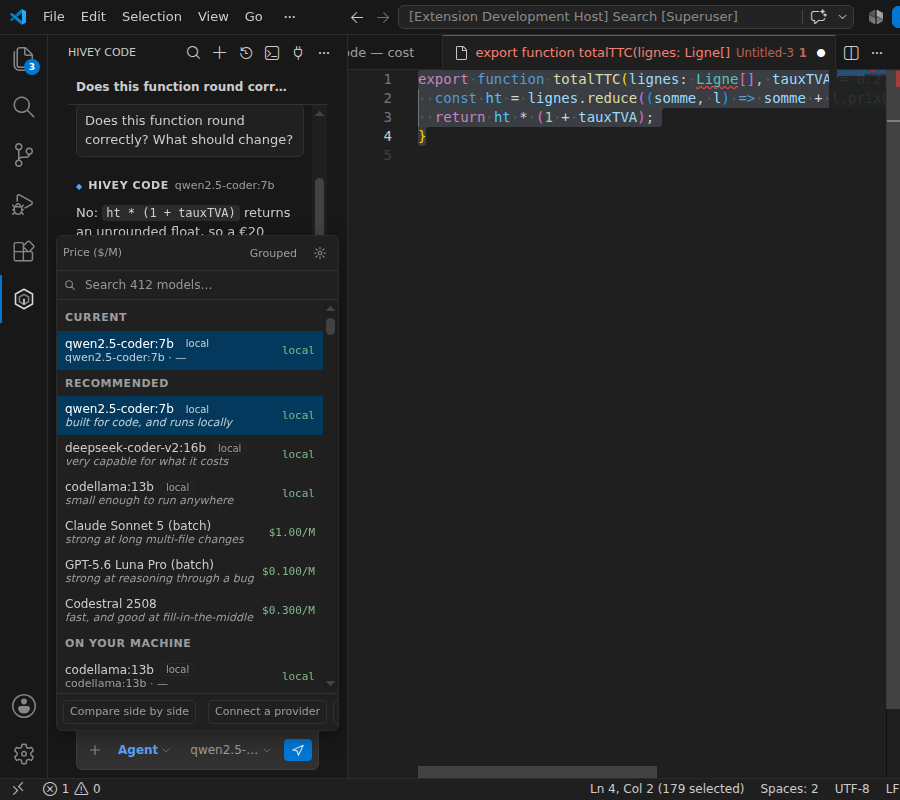Open Source Control view in activity bar
This screenshot has height=800, width=900.
click(x=24, y=155)
